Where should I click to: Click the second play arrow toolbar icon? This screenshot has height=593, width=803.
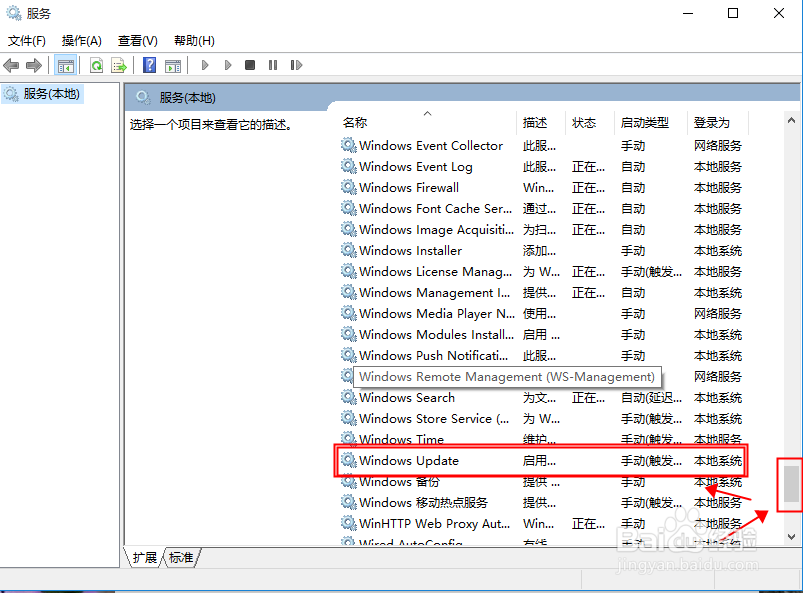(228, 65)
